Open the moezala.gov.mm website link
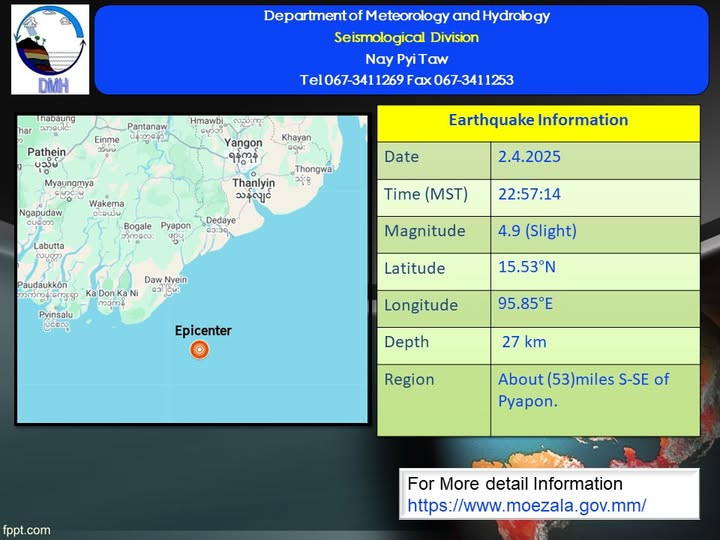 pos(526,505)
